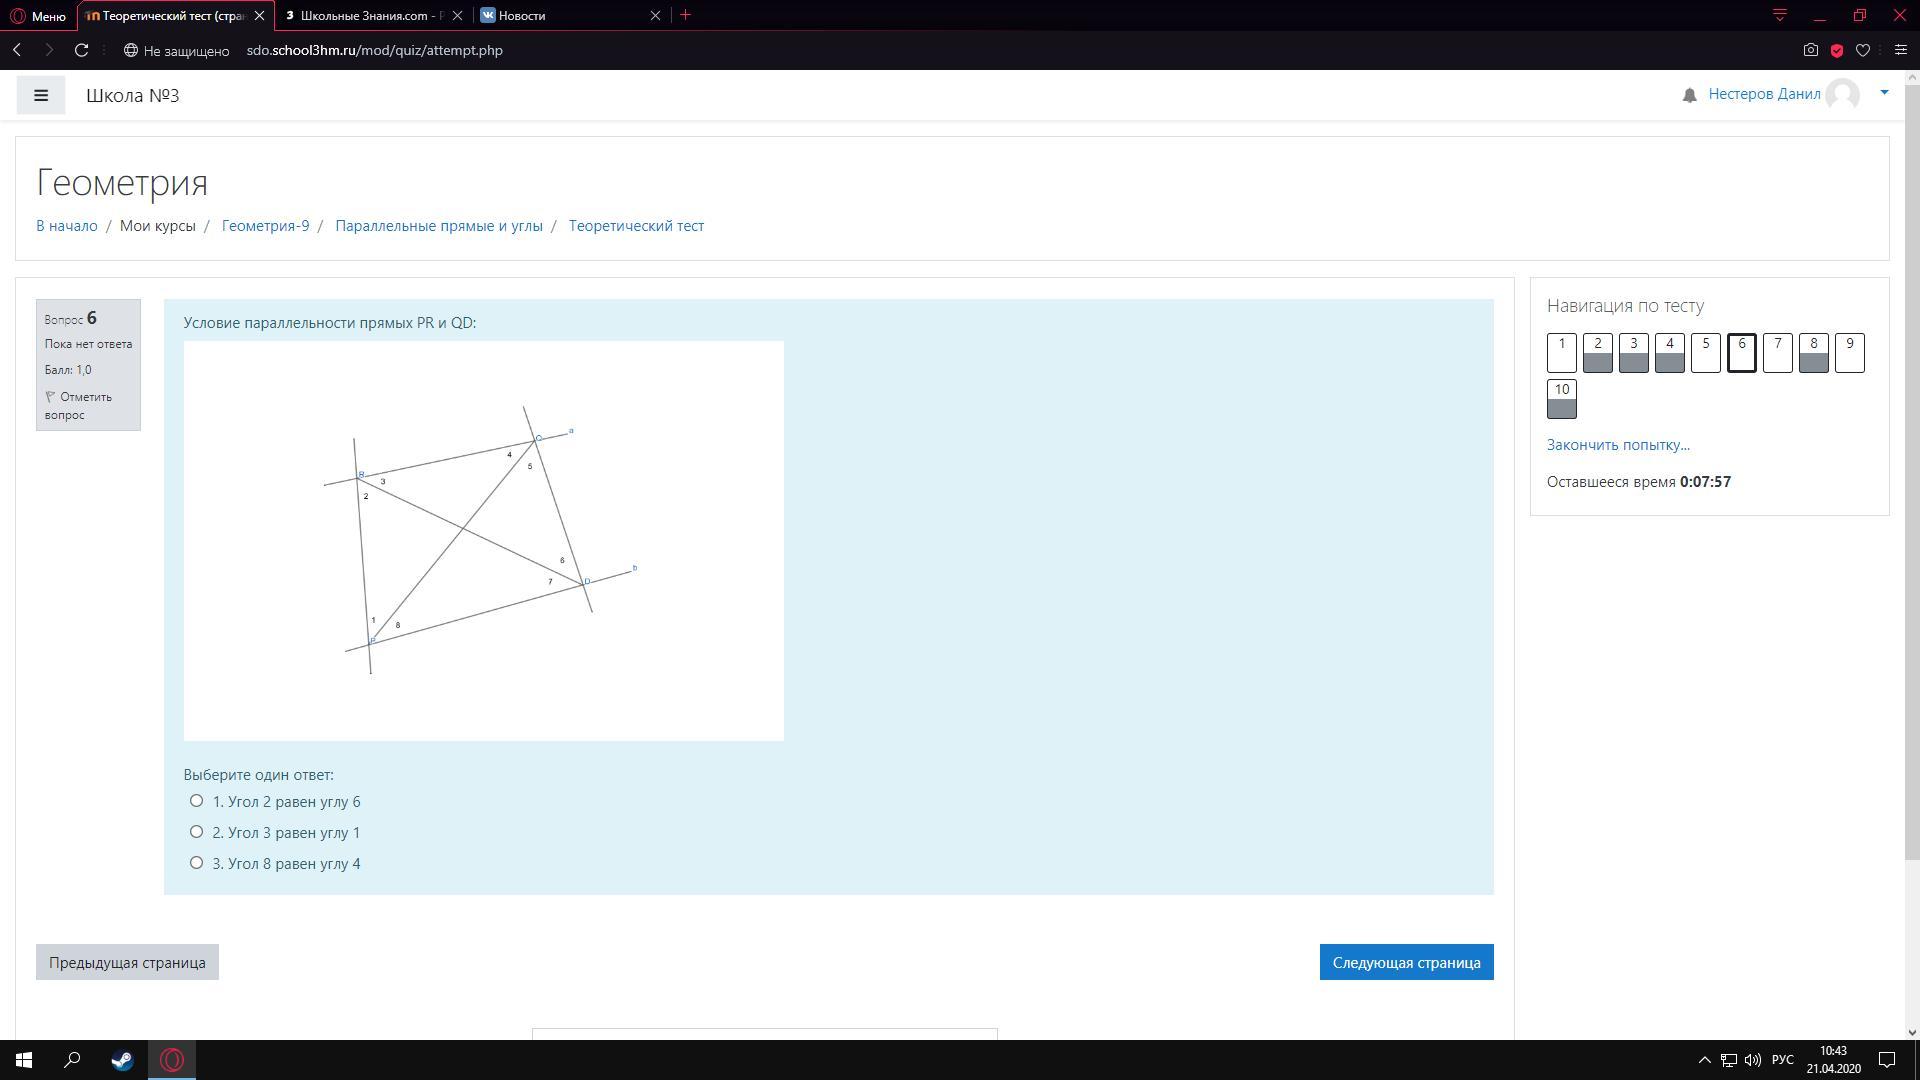This screenshot has height=1080, width=1920.
Task: Open Windows search magnifier
Action: click(72, 1060)
